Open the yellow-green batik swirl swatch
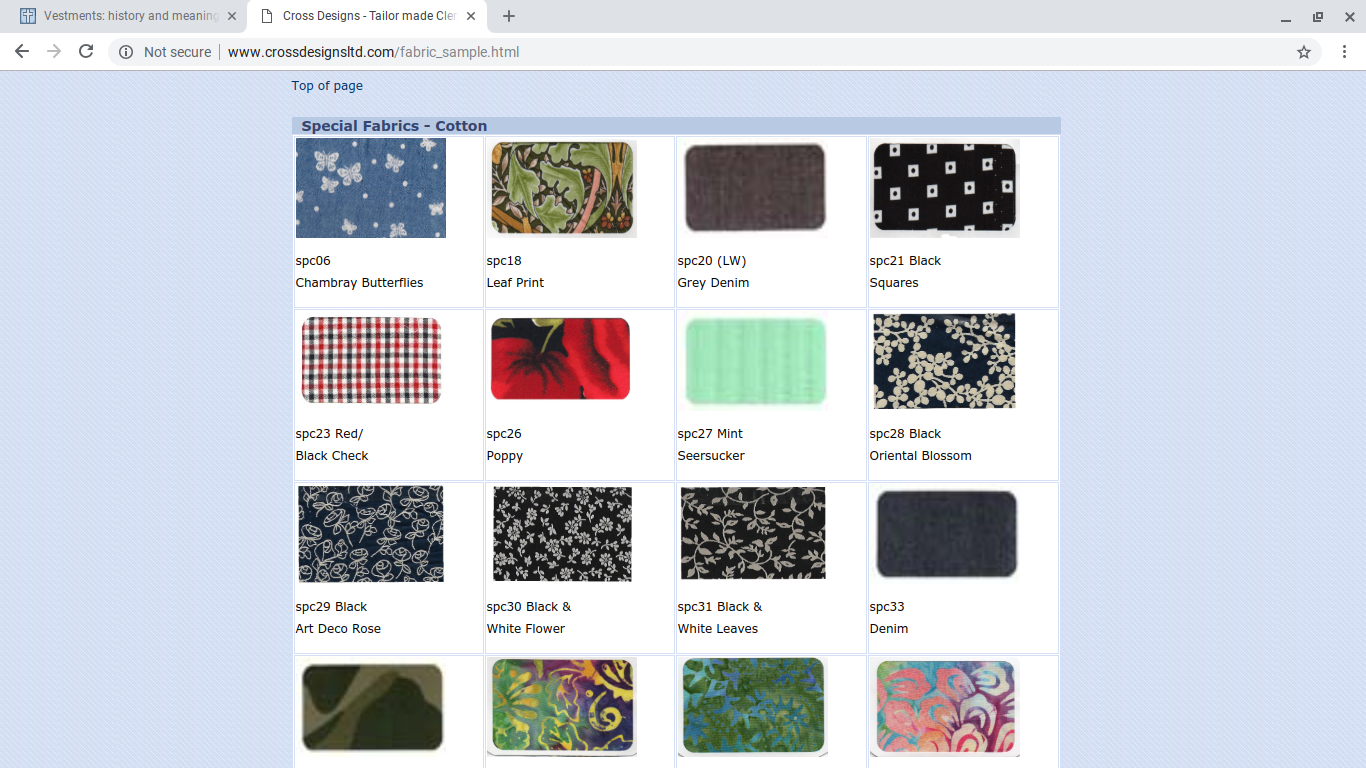The width and height of the screenshot is (1366, 768). [x=562, y=707]
